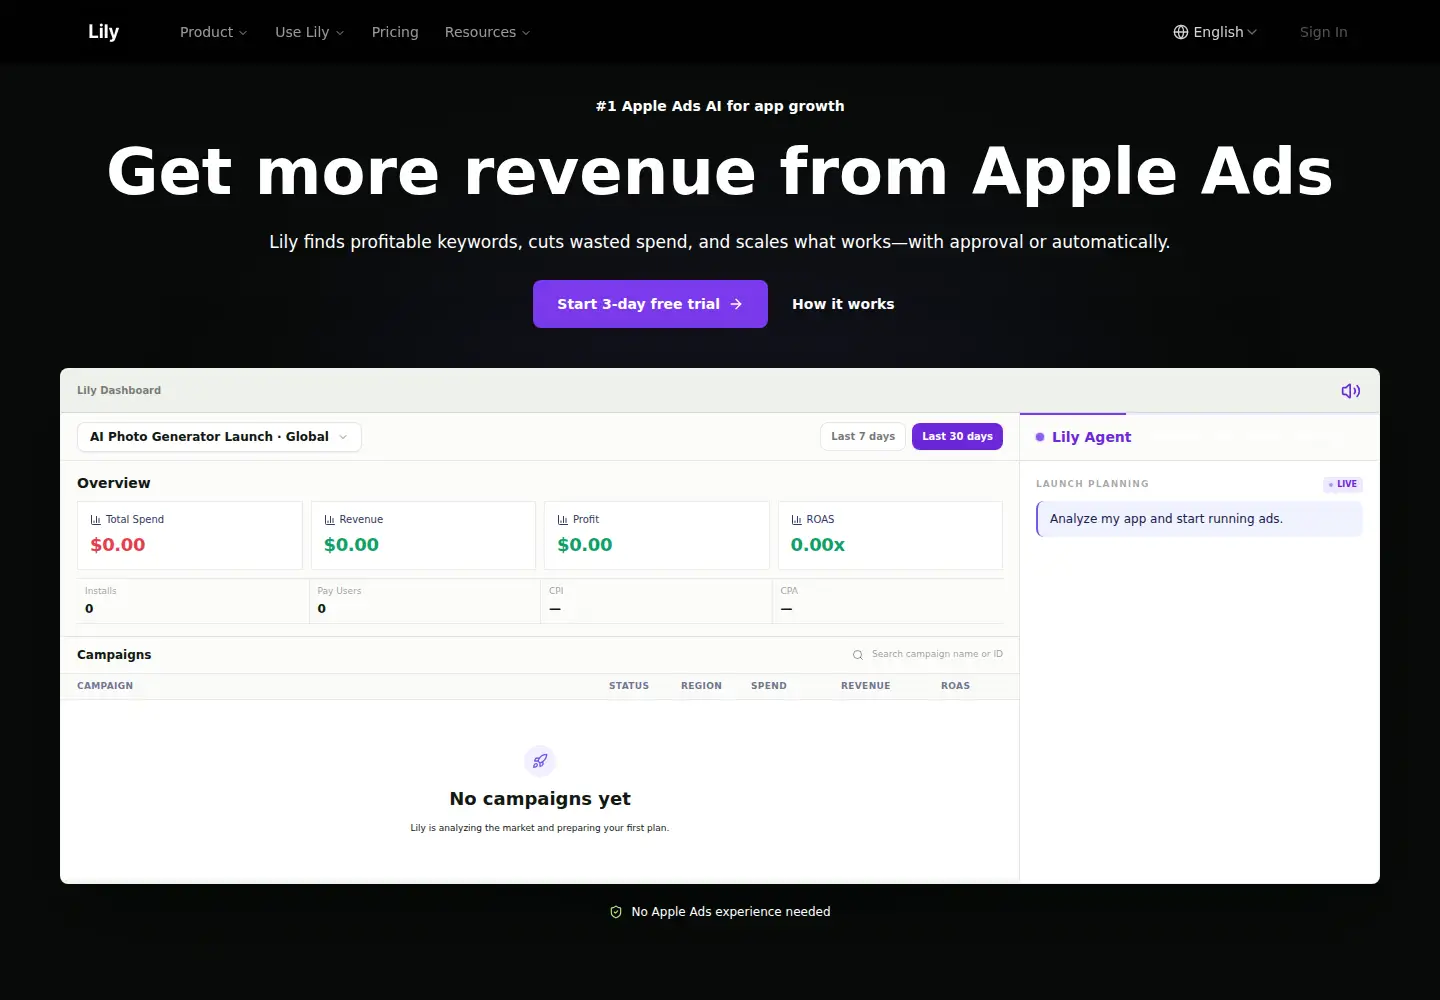Click the rocket icon above No campaigns yet
This screenshot has height=1000, width=1440.
point(540,761)
